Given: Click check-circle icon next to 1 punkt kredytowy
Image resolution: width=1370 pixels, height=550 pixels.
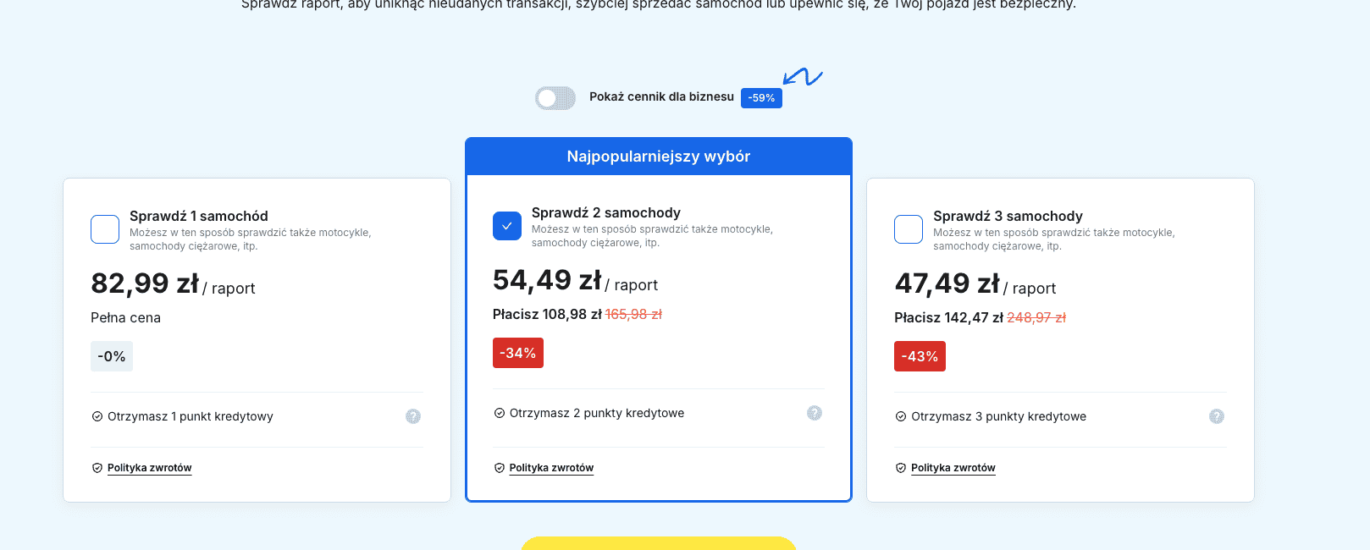Looking at the screenshot, I should click(x=97, y=416).
